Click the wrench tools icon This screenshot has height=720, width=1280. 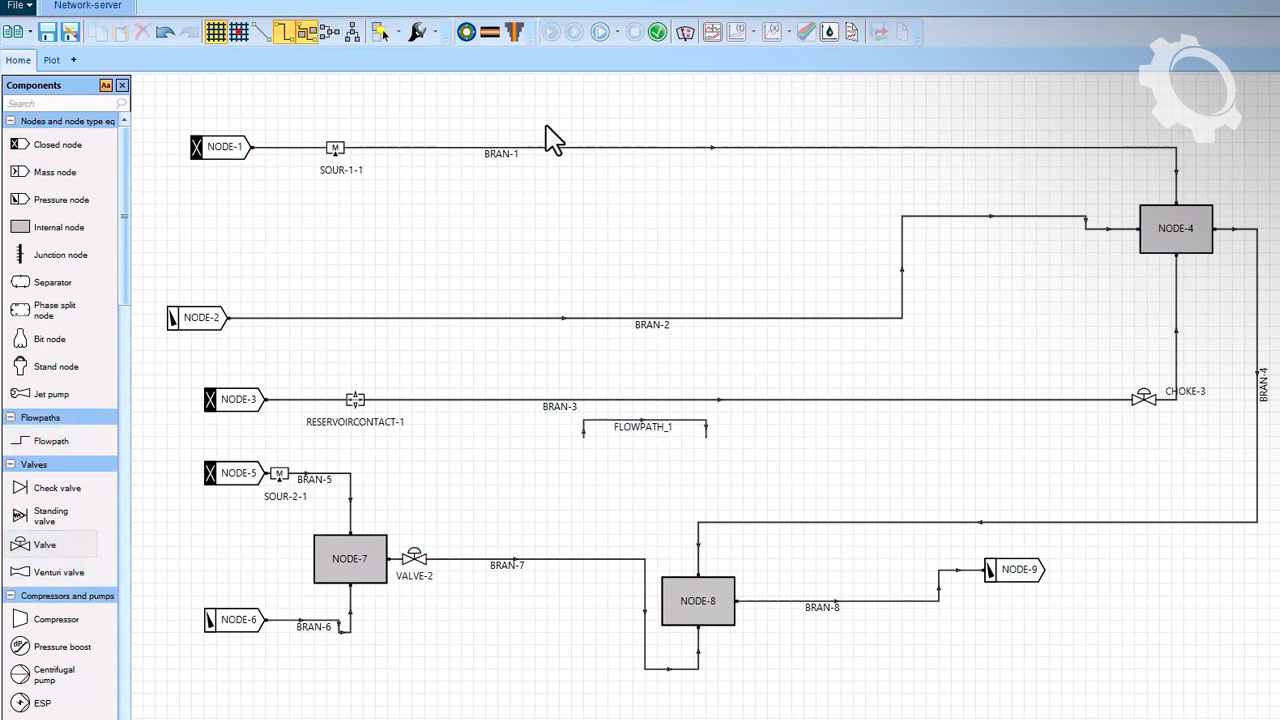click(x=417, y=32)
